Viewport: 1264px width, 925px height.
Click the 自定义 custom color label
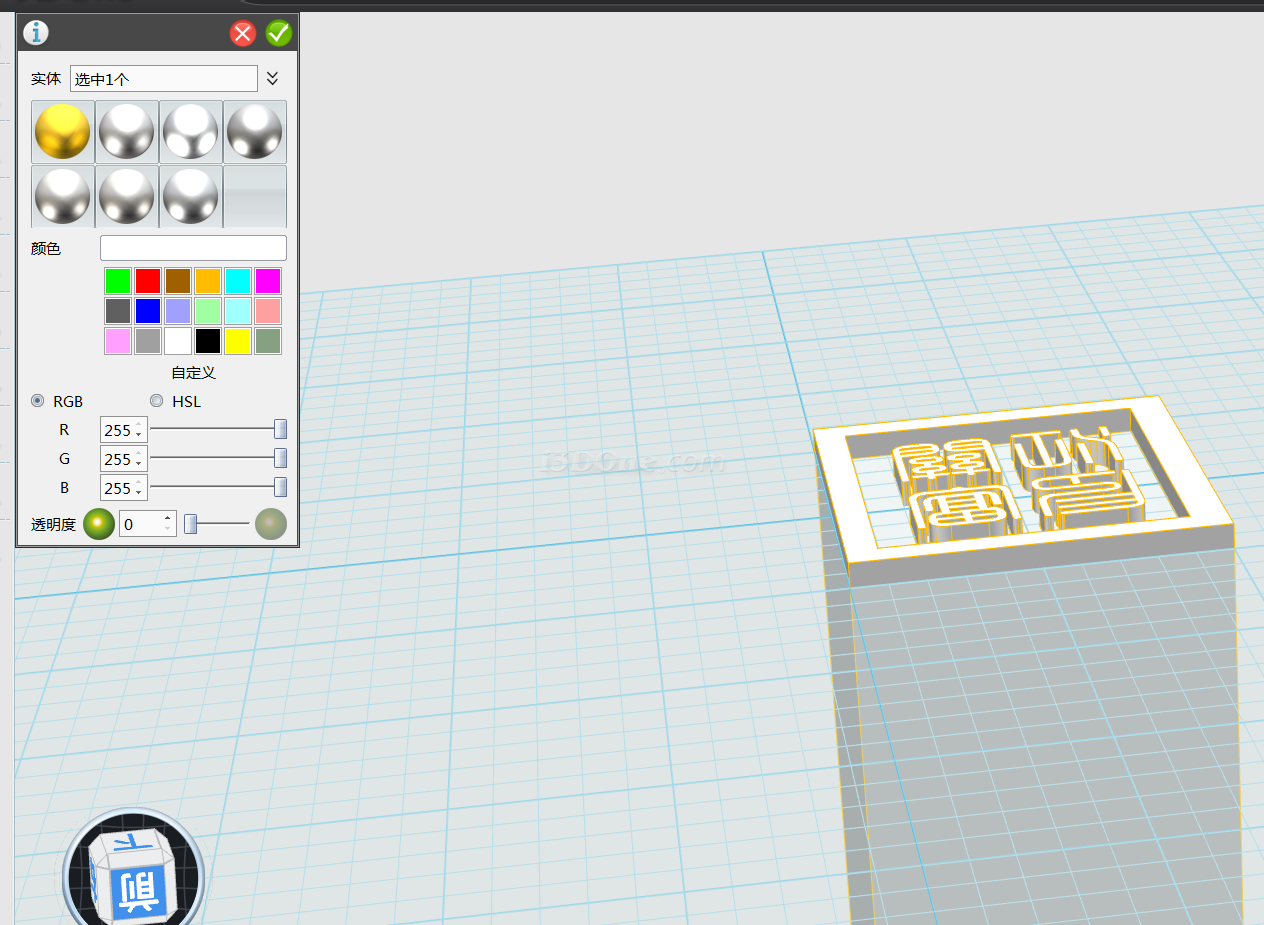click(193, 372)
